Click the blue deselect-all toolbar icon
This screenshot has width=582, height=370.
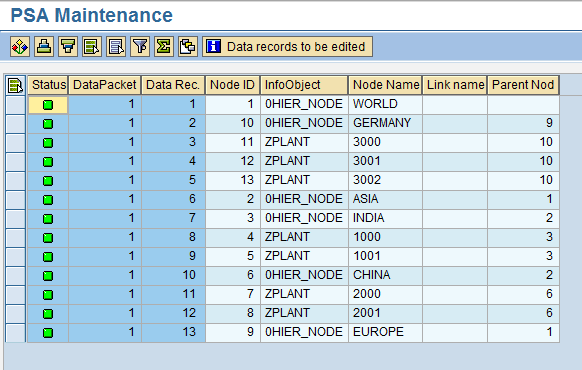[116, 47]
